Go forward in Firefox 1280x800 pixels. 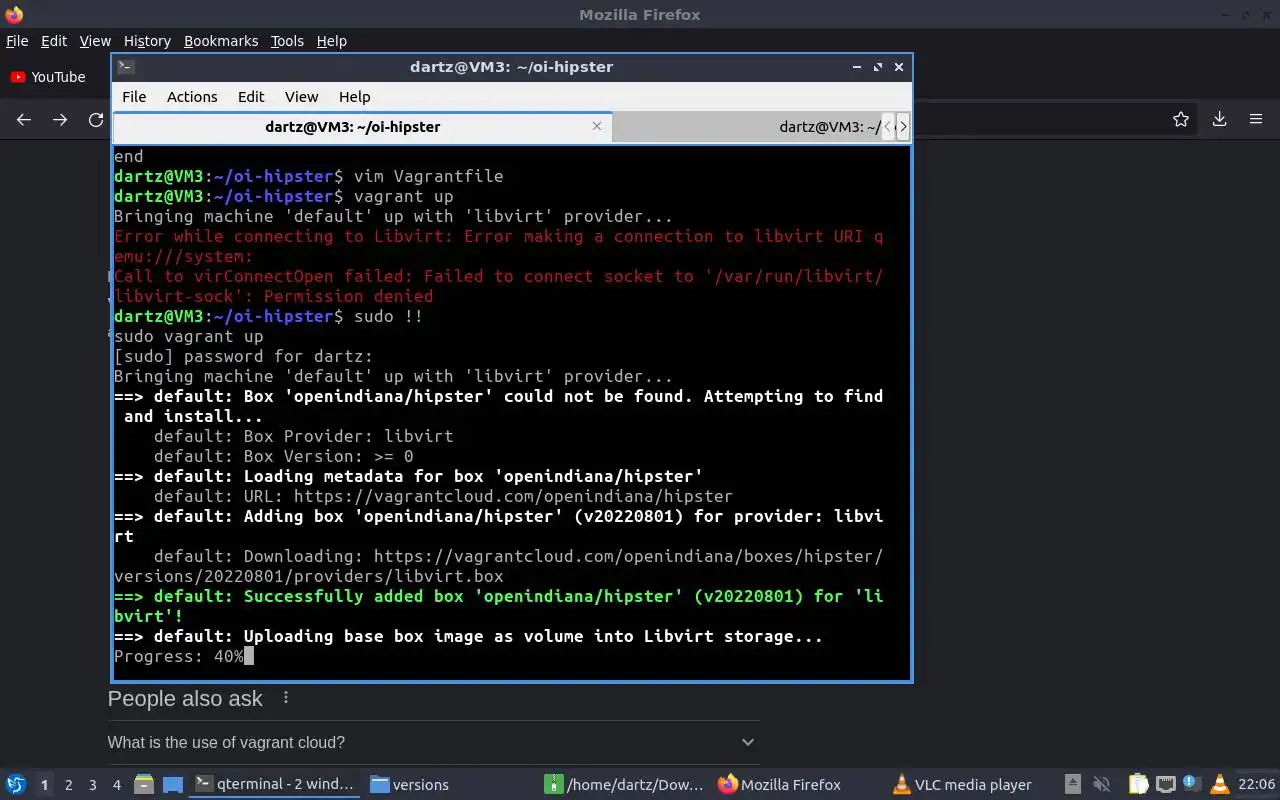[60, 119]
